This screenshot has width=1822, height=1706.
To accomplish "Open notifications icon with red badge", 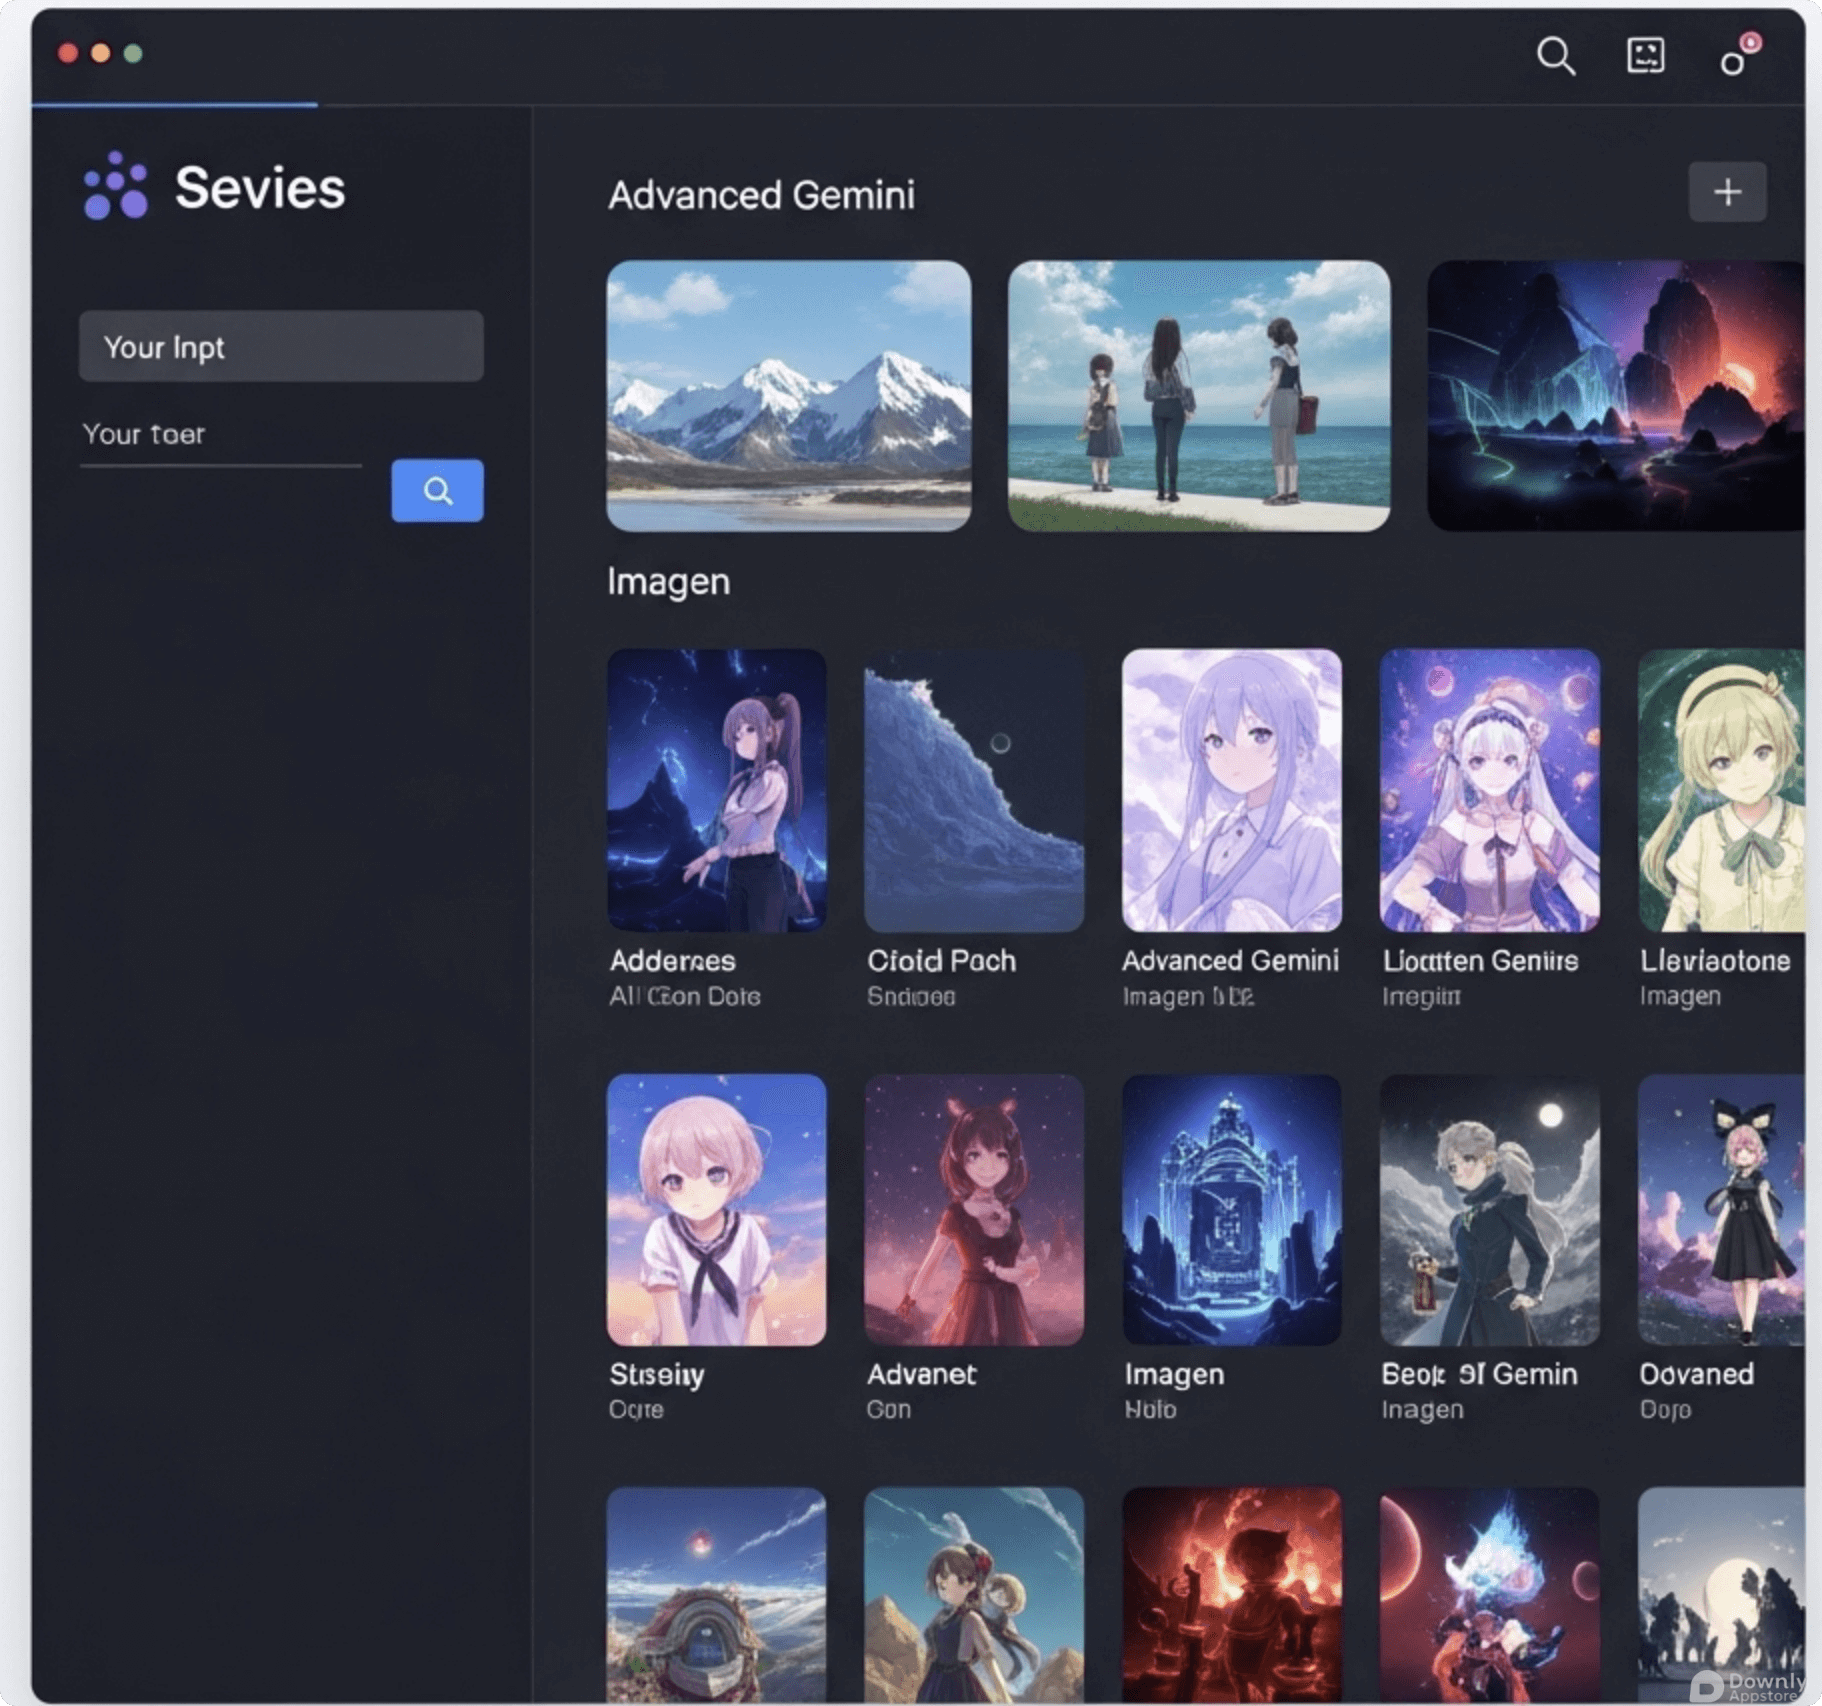I will click(1739, 56).
